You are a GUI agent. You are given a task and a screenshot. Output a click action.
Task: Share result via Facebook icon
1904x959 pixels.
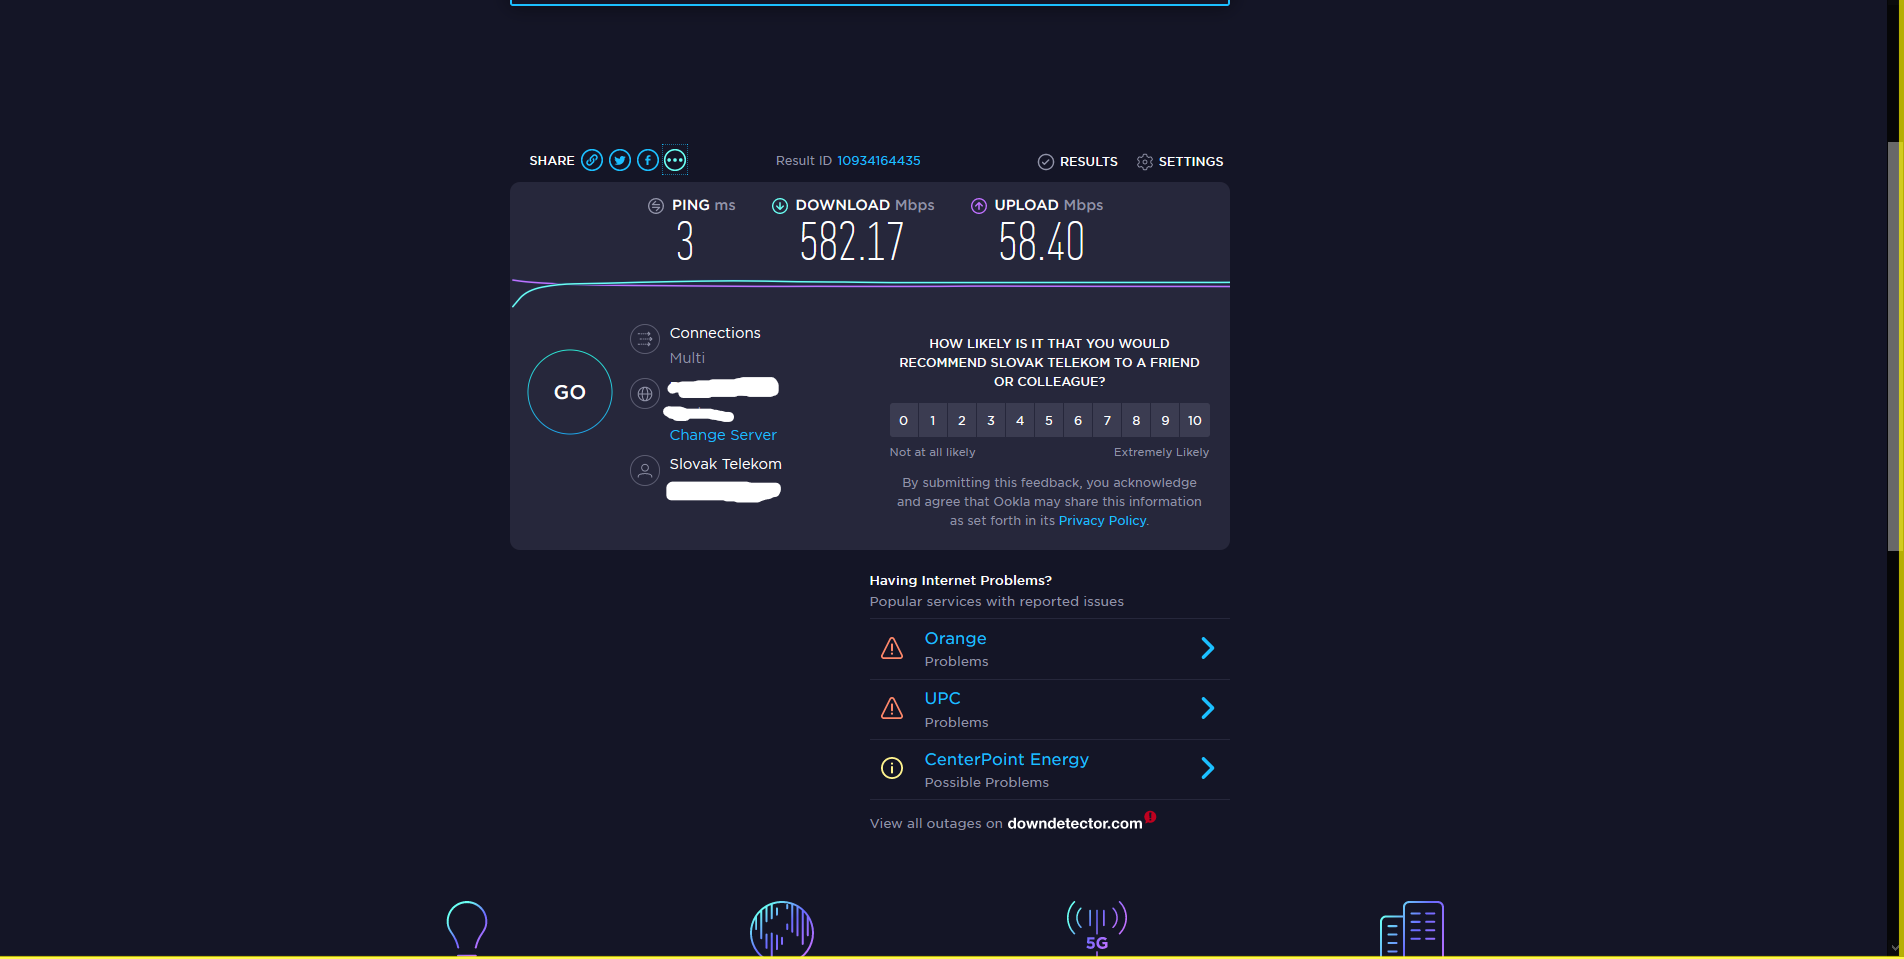tap(648, 160)
